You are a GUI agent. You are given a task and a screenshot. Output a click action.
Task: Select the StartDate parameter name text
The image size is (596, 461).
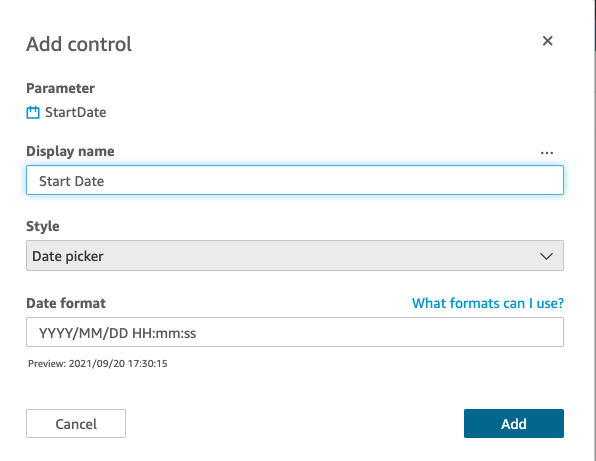(x=76, y=112)
